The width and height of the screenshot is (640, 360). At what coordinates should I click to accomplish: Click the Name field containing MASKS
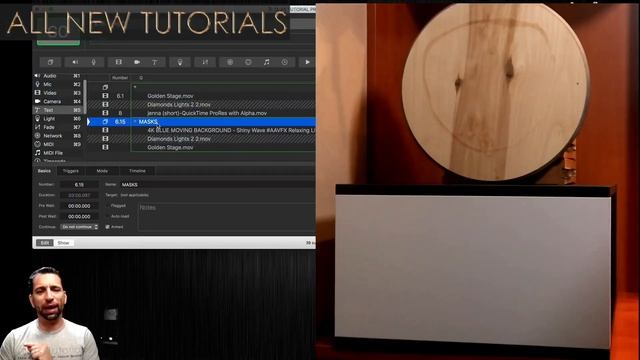pos(218,184)
